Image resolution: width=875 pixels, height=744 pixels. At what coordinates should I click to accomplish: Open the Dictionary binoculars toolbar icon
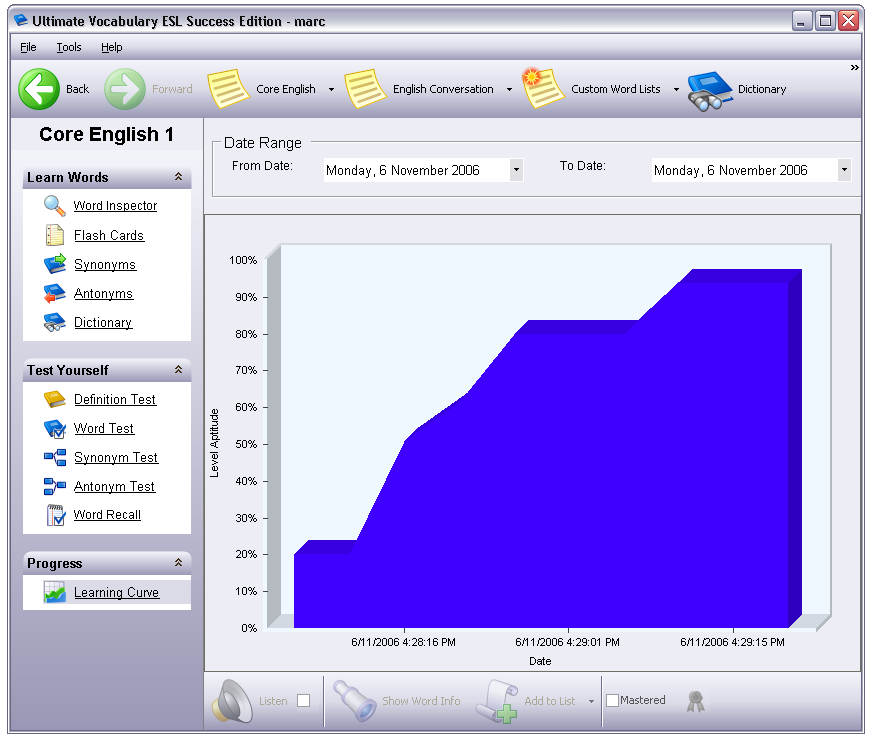(710, 91)
